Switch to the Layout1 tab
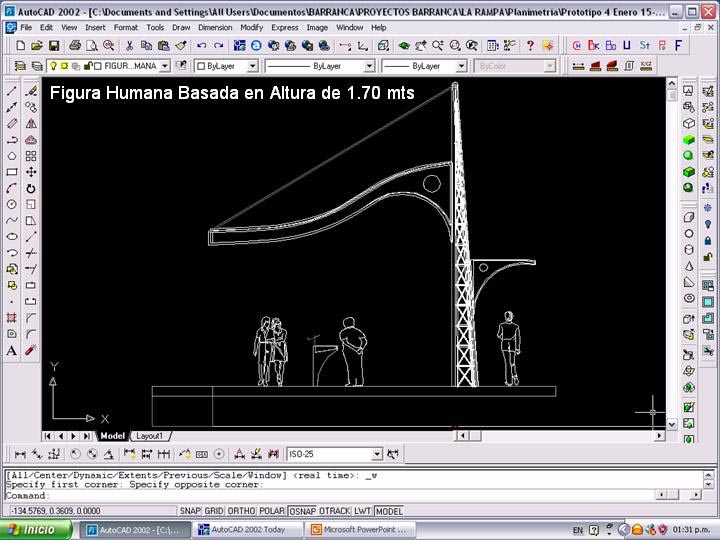 [x=150, y=436]
